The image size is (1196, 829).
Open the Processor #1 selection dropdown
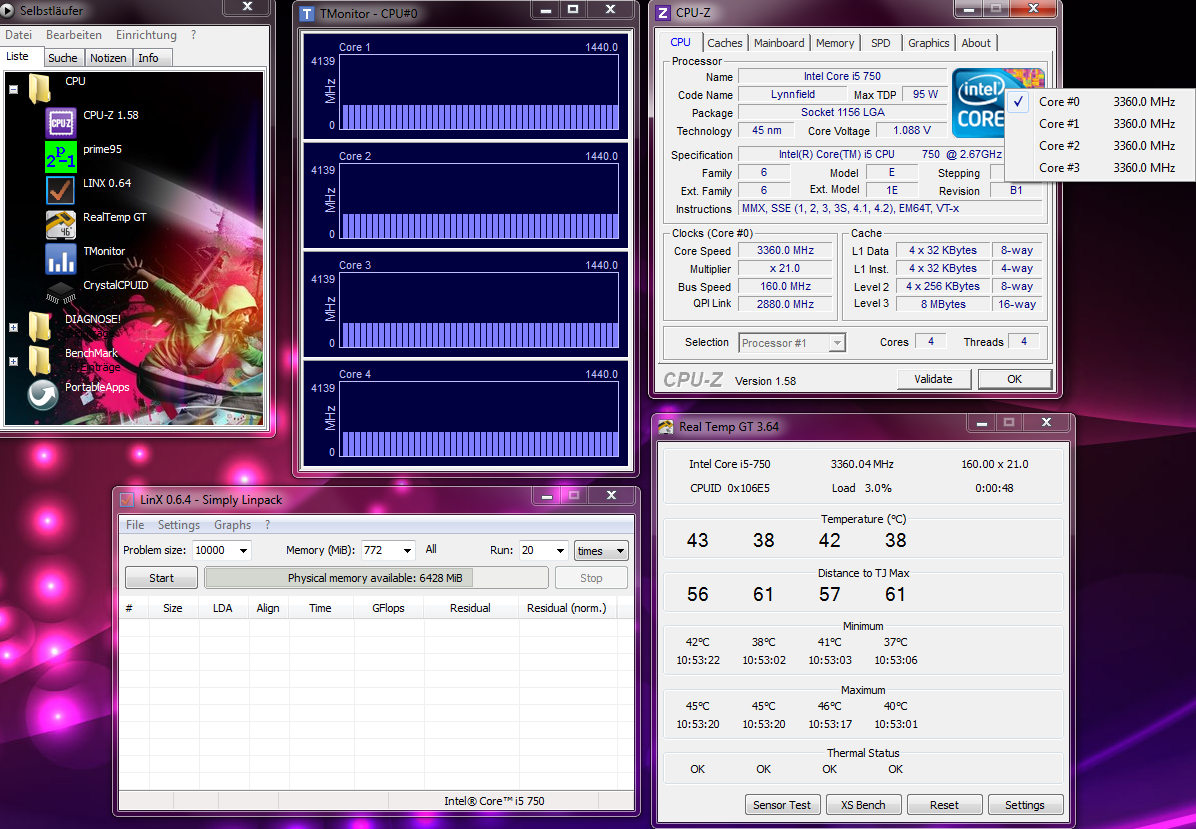[x=837, y=343]
